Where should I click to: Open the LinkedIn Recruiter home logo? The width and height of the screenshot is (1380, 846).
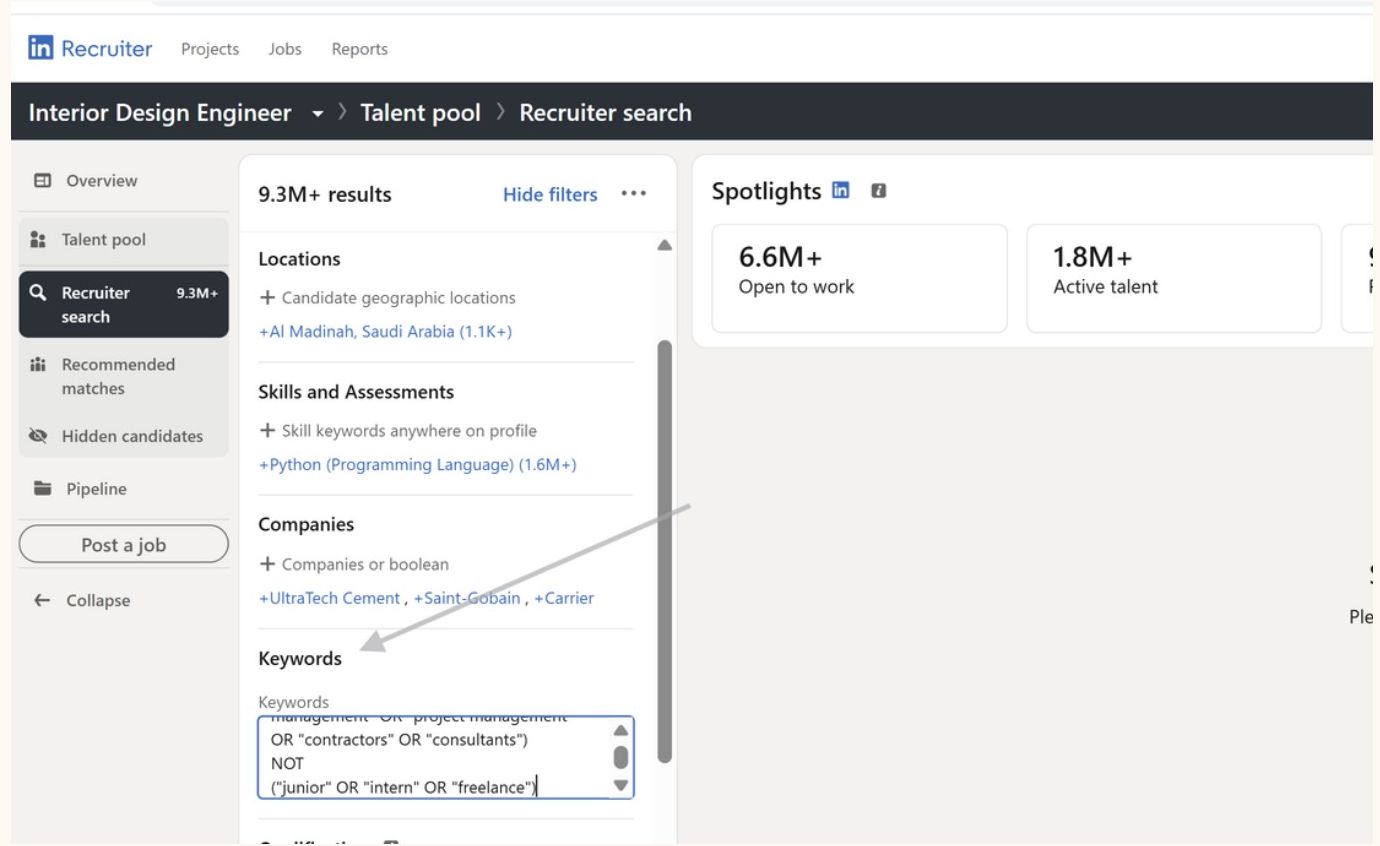[x=91, y=49]
